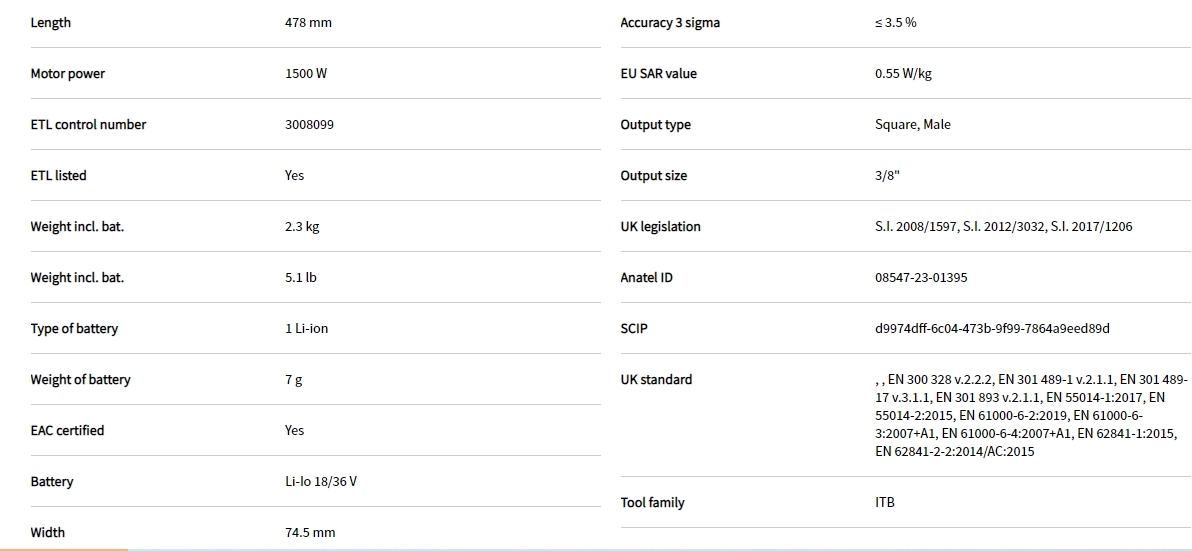Click the ETL listed label
The width and height of the screenshot is (1192, 551).
[58, 176]
